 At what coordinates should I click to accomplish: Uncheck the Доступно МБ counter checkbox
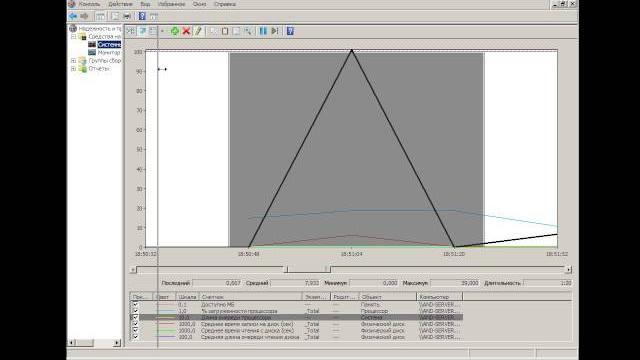coord(136,304)
